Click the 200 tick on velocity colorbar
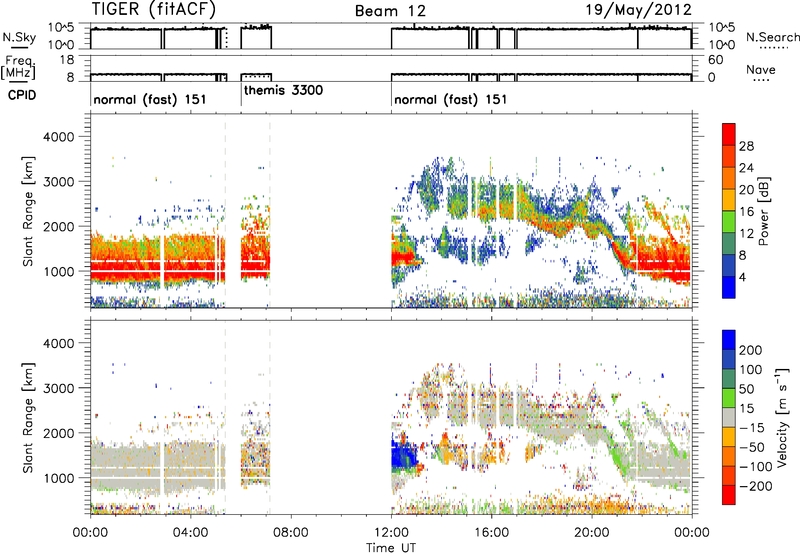The height and width of the screenshot is (554, 800). [751, 350]
